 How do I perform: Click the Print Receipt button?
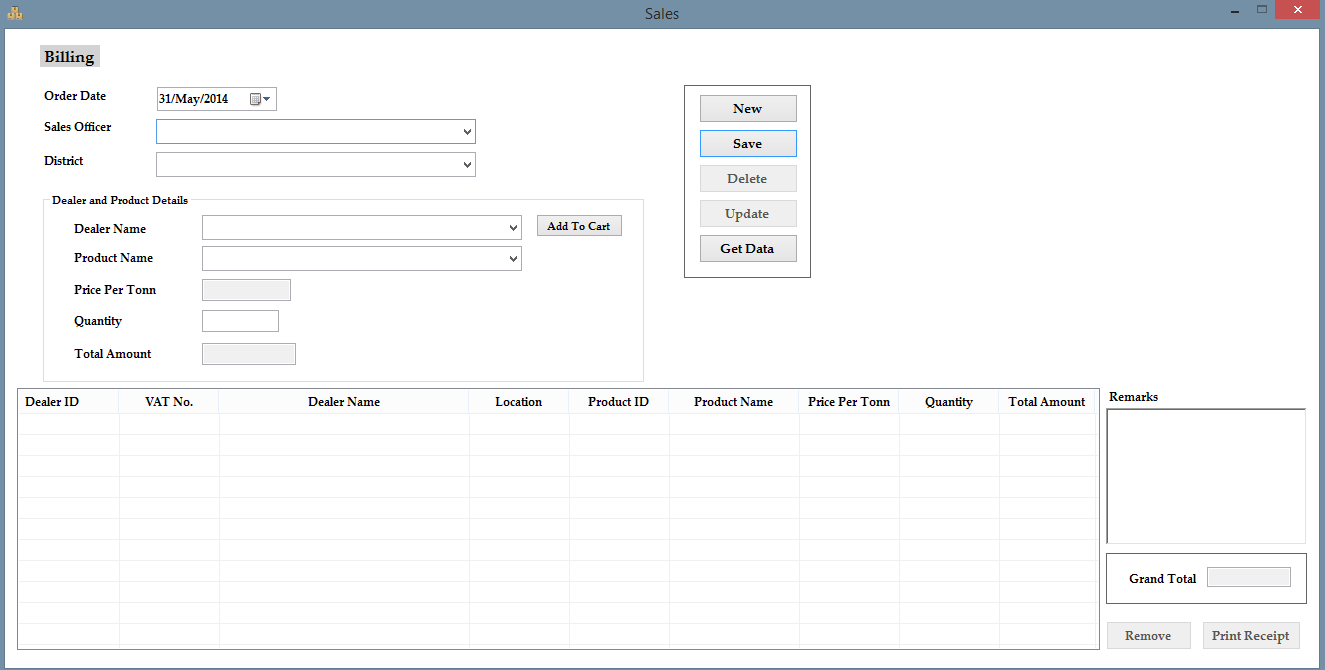point(1251,635)
